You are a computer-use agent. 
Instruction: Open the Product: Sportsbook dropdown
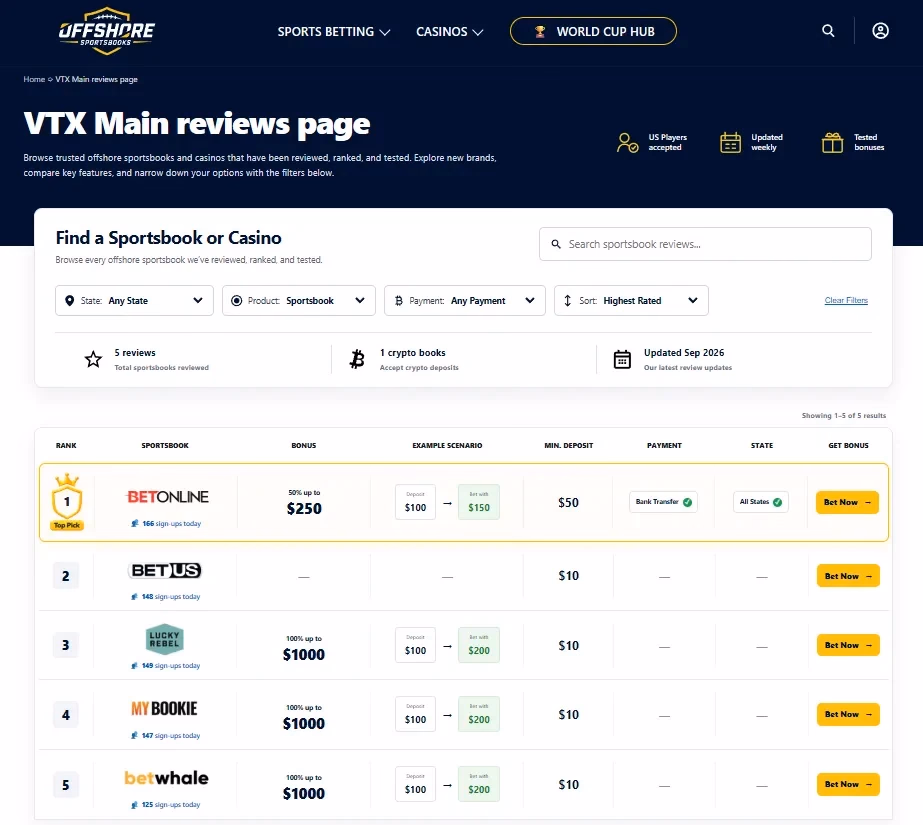point(298,301)
